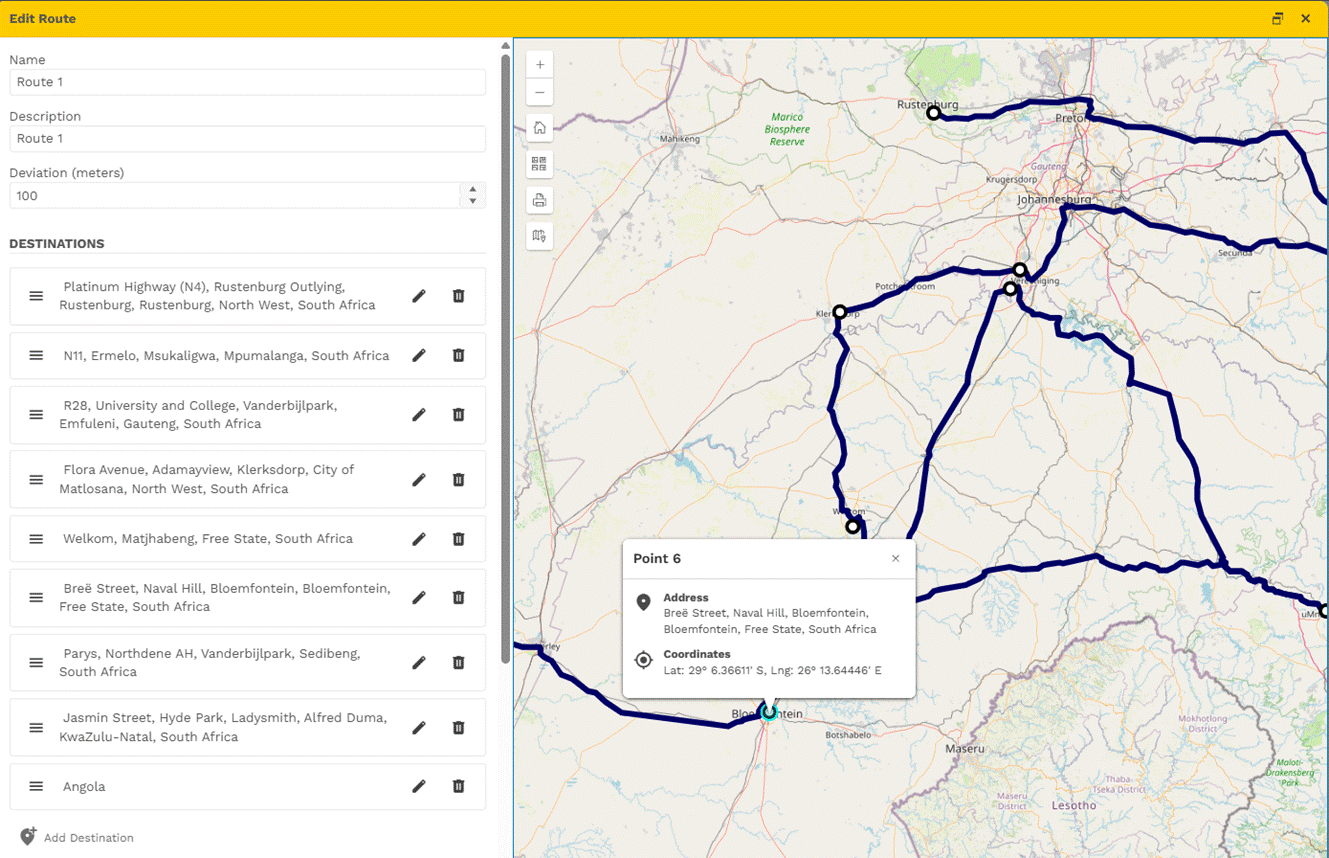Click the 'DESTINATIONS' section heading
1329x858 pixels.
[57, 243]
